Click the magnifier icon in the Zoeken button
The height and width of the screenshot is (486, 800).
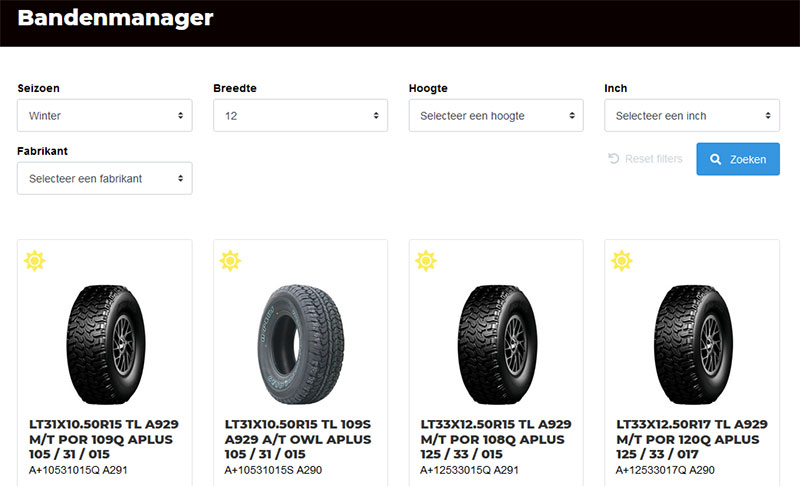click(716, 159)
